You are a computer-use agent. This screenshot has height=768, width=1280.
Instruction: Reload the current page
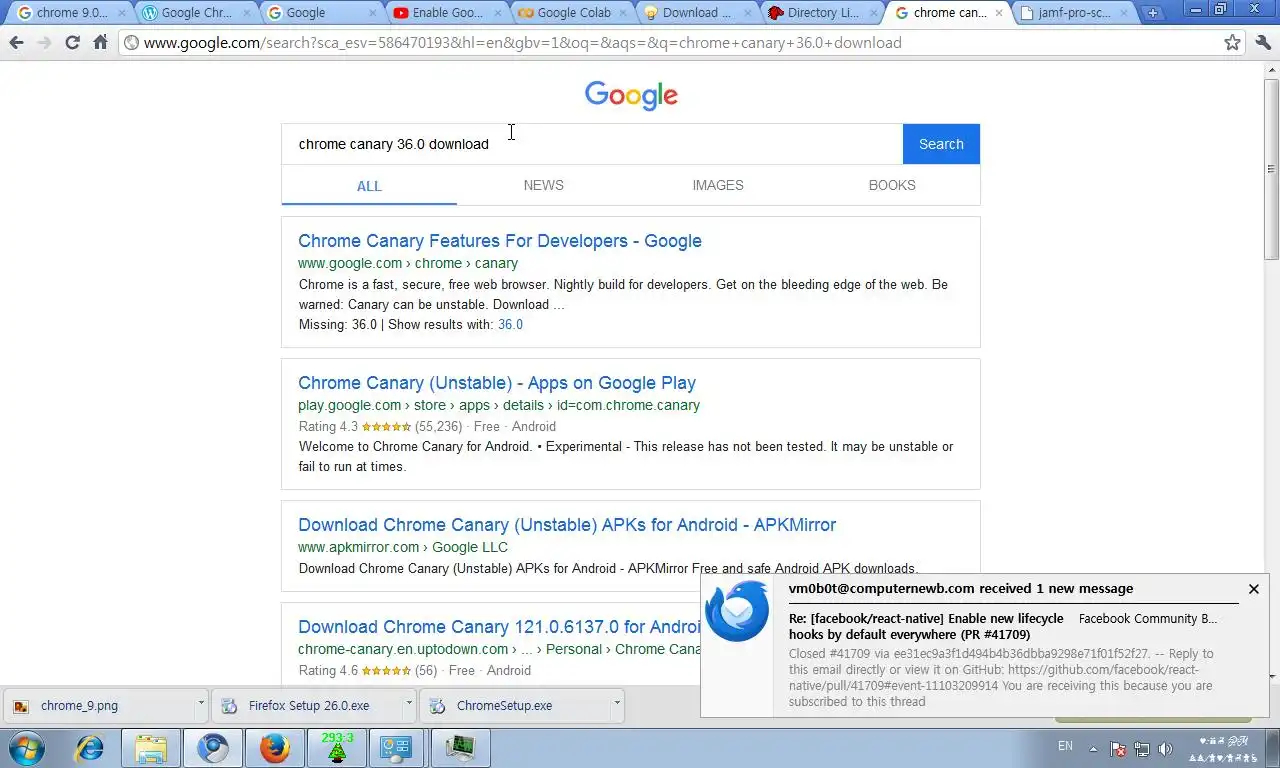click(x=72, y=43)
